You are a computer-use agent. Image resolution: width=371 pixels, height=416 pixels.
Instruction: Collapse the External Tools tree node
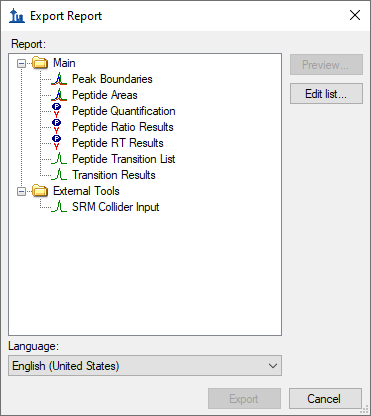[x=21, y=191]
